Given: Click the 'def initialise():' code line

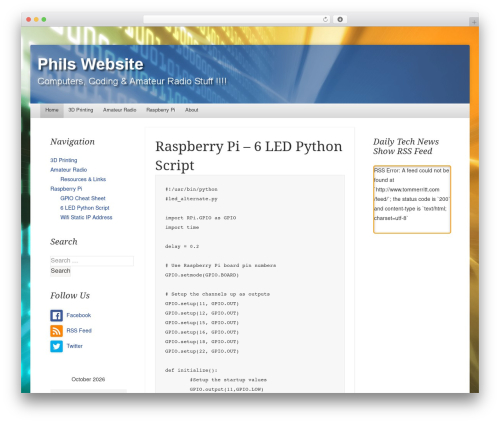Looking at the screenshot, I should point(191,371).
